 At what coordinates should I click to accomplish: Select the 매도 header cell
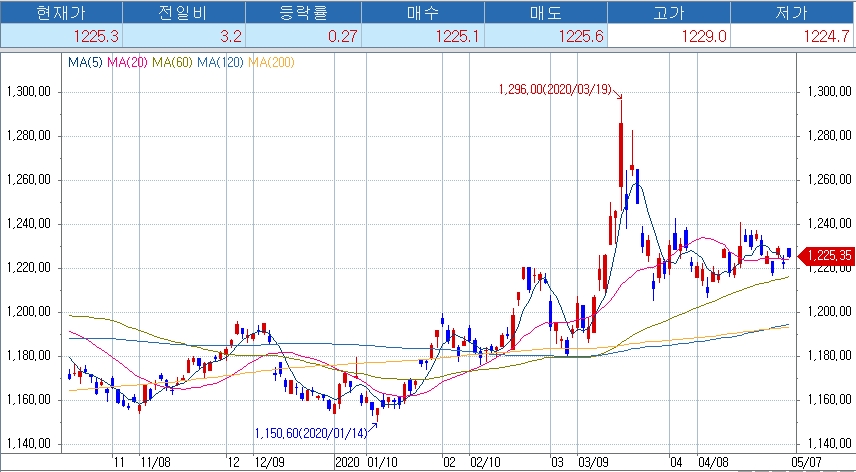coord(547,13)
